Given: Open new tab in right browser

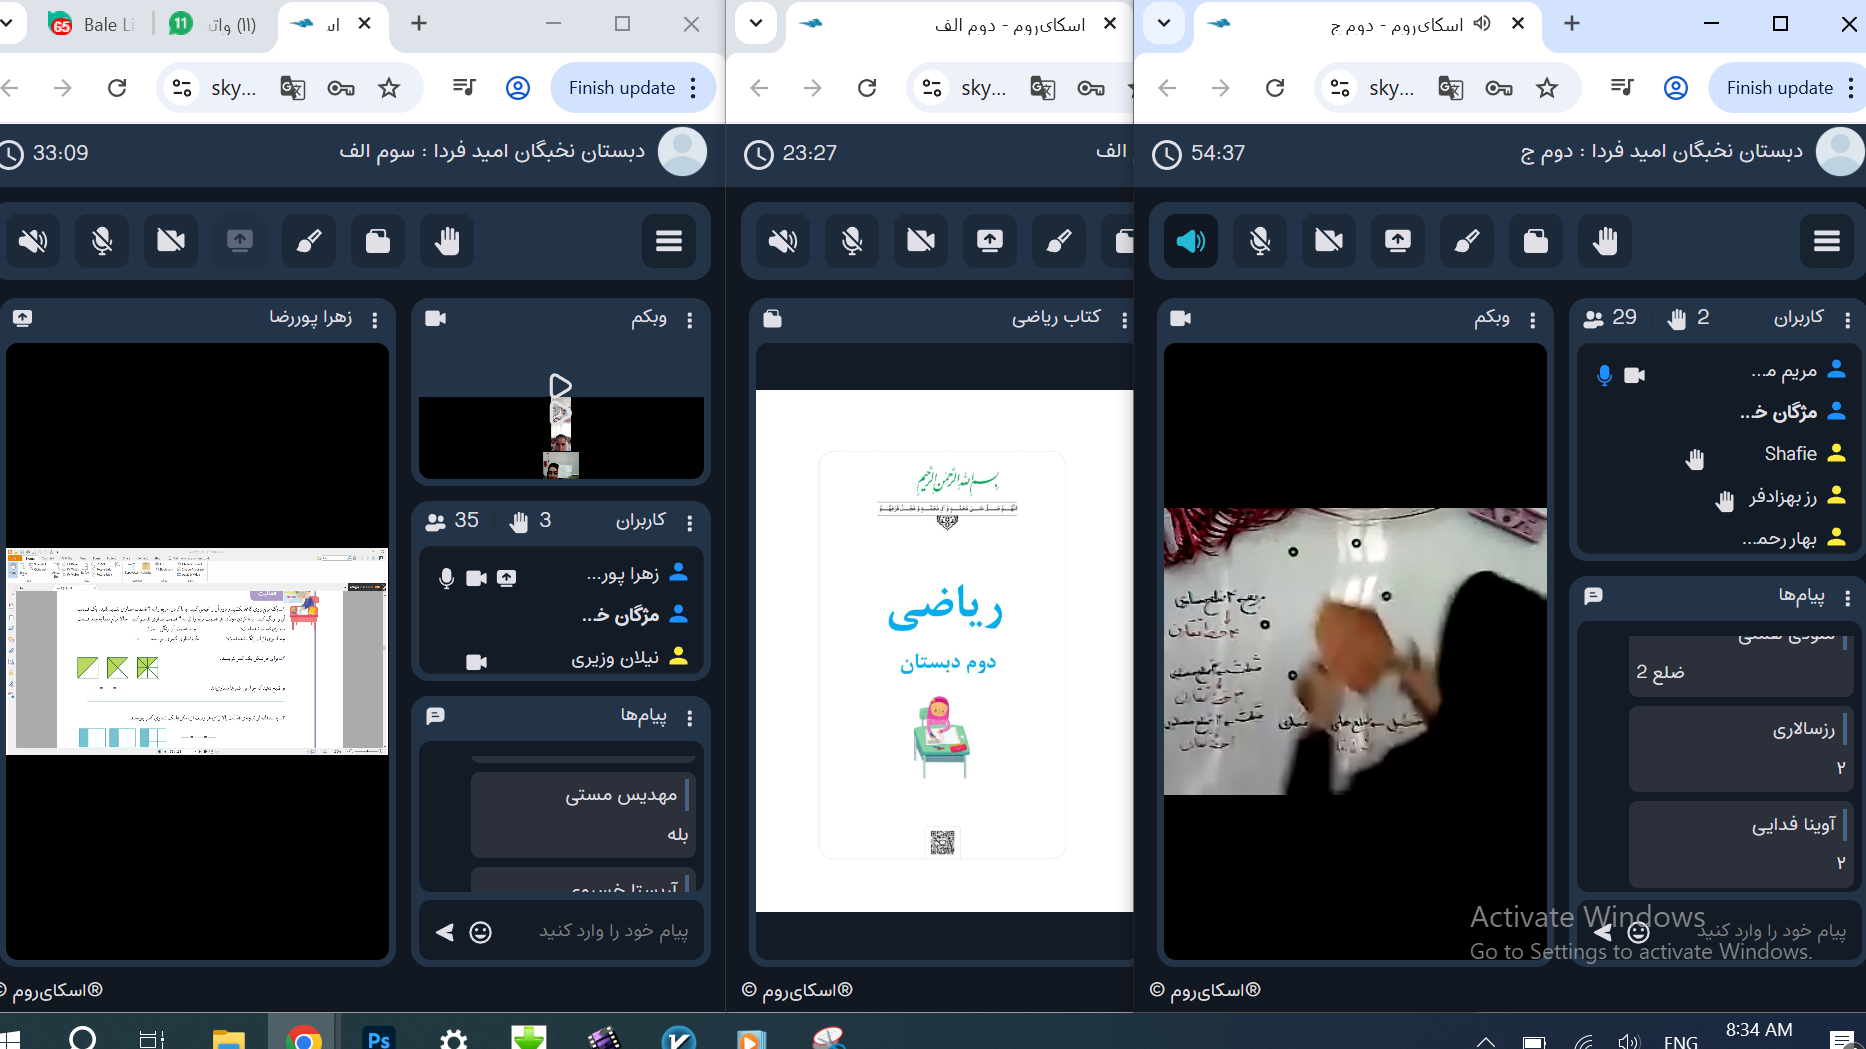Looking at the screenshot, I should 1572,24.
